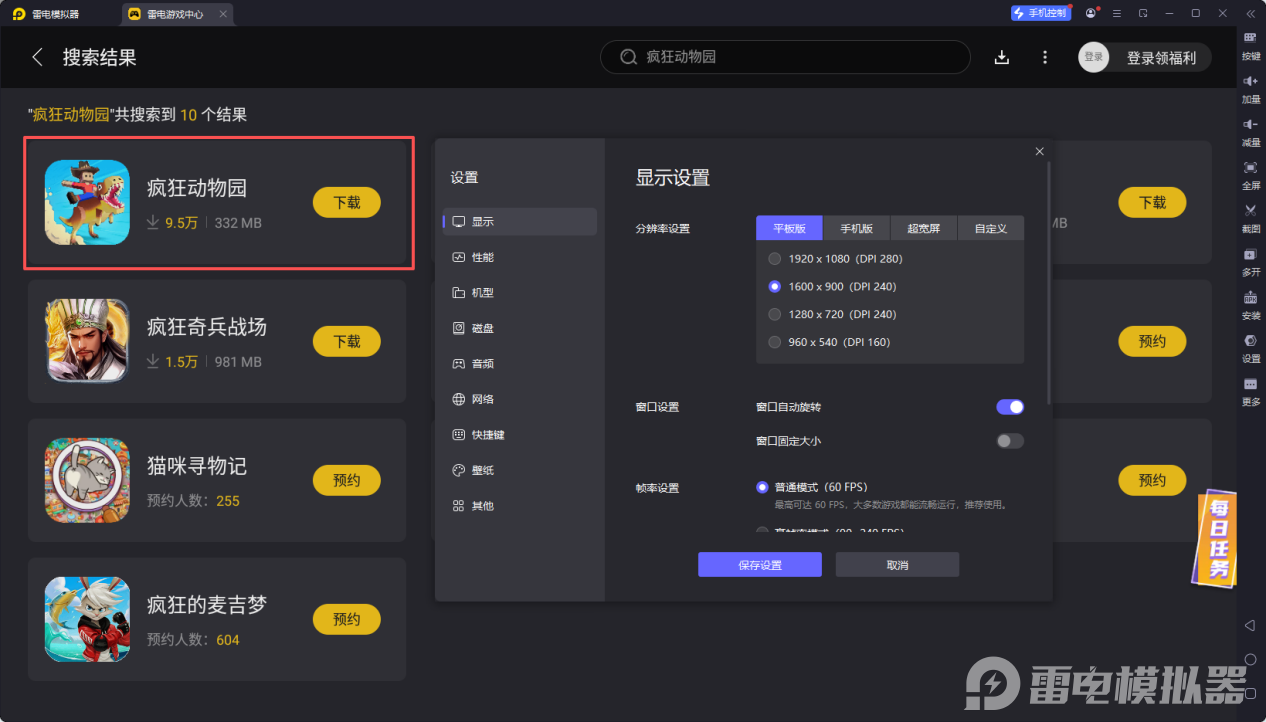The height and width of the screenshot is (722, 1266).
Task: Open the hamburger menu in the title bar
Action: (1117, 13)
